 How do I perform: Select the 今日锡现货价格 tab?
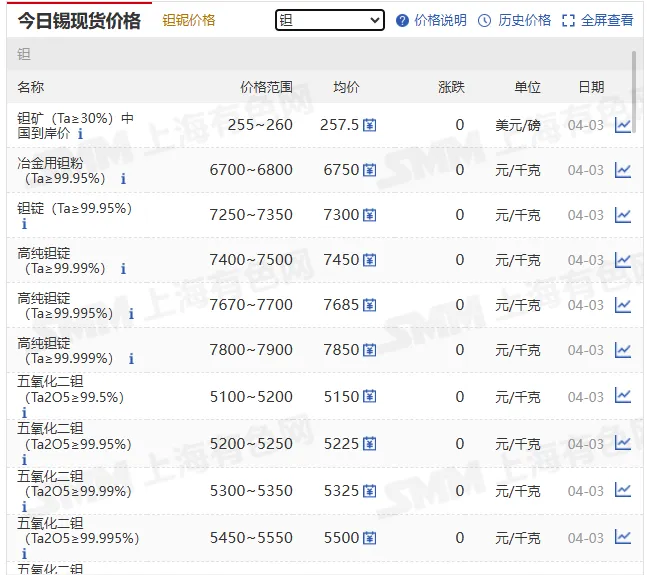coord(79,21)
